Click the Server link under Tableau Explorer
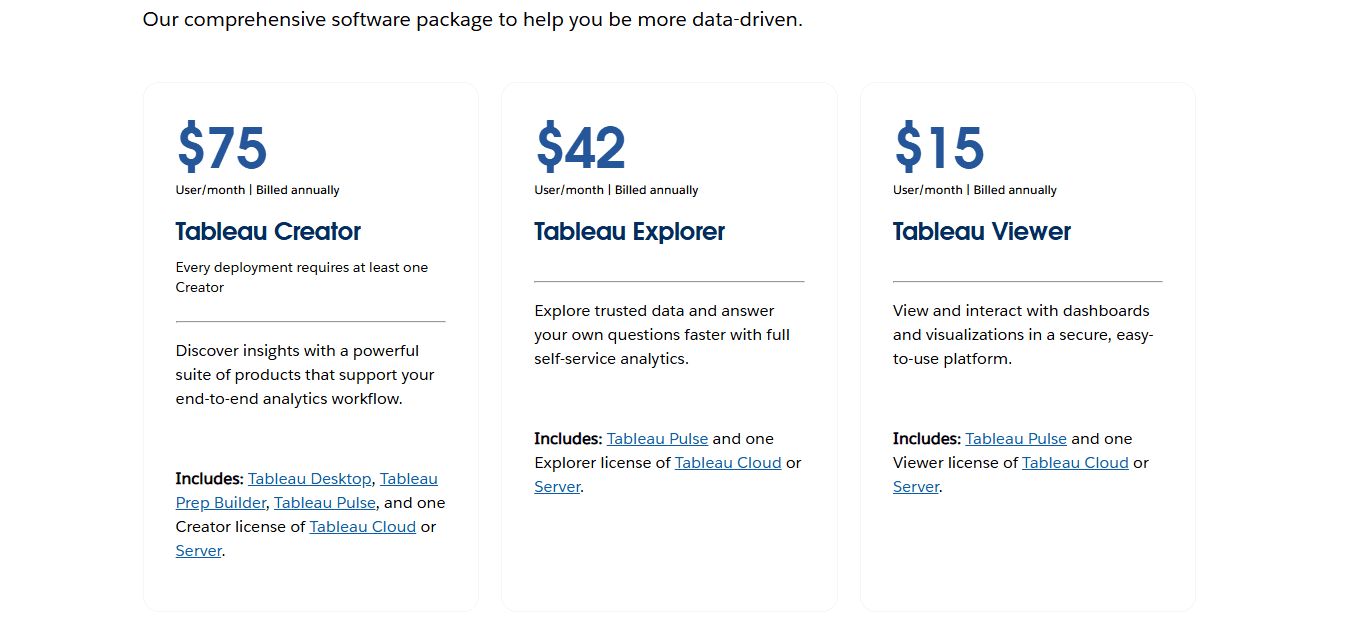Viewport: 1345px width, 637px height. click(x=557, y=486)
